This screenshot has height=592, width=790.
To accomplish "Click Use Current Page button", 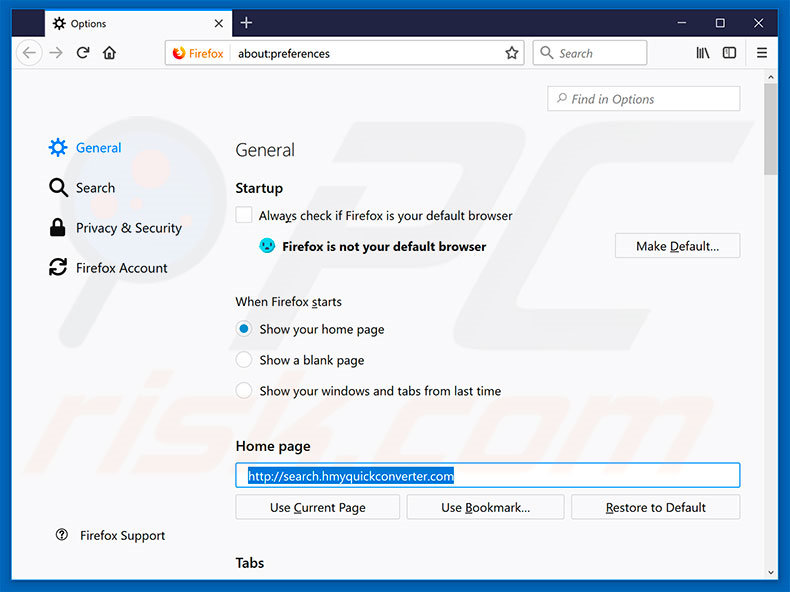I will pos(317,507).
